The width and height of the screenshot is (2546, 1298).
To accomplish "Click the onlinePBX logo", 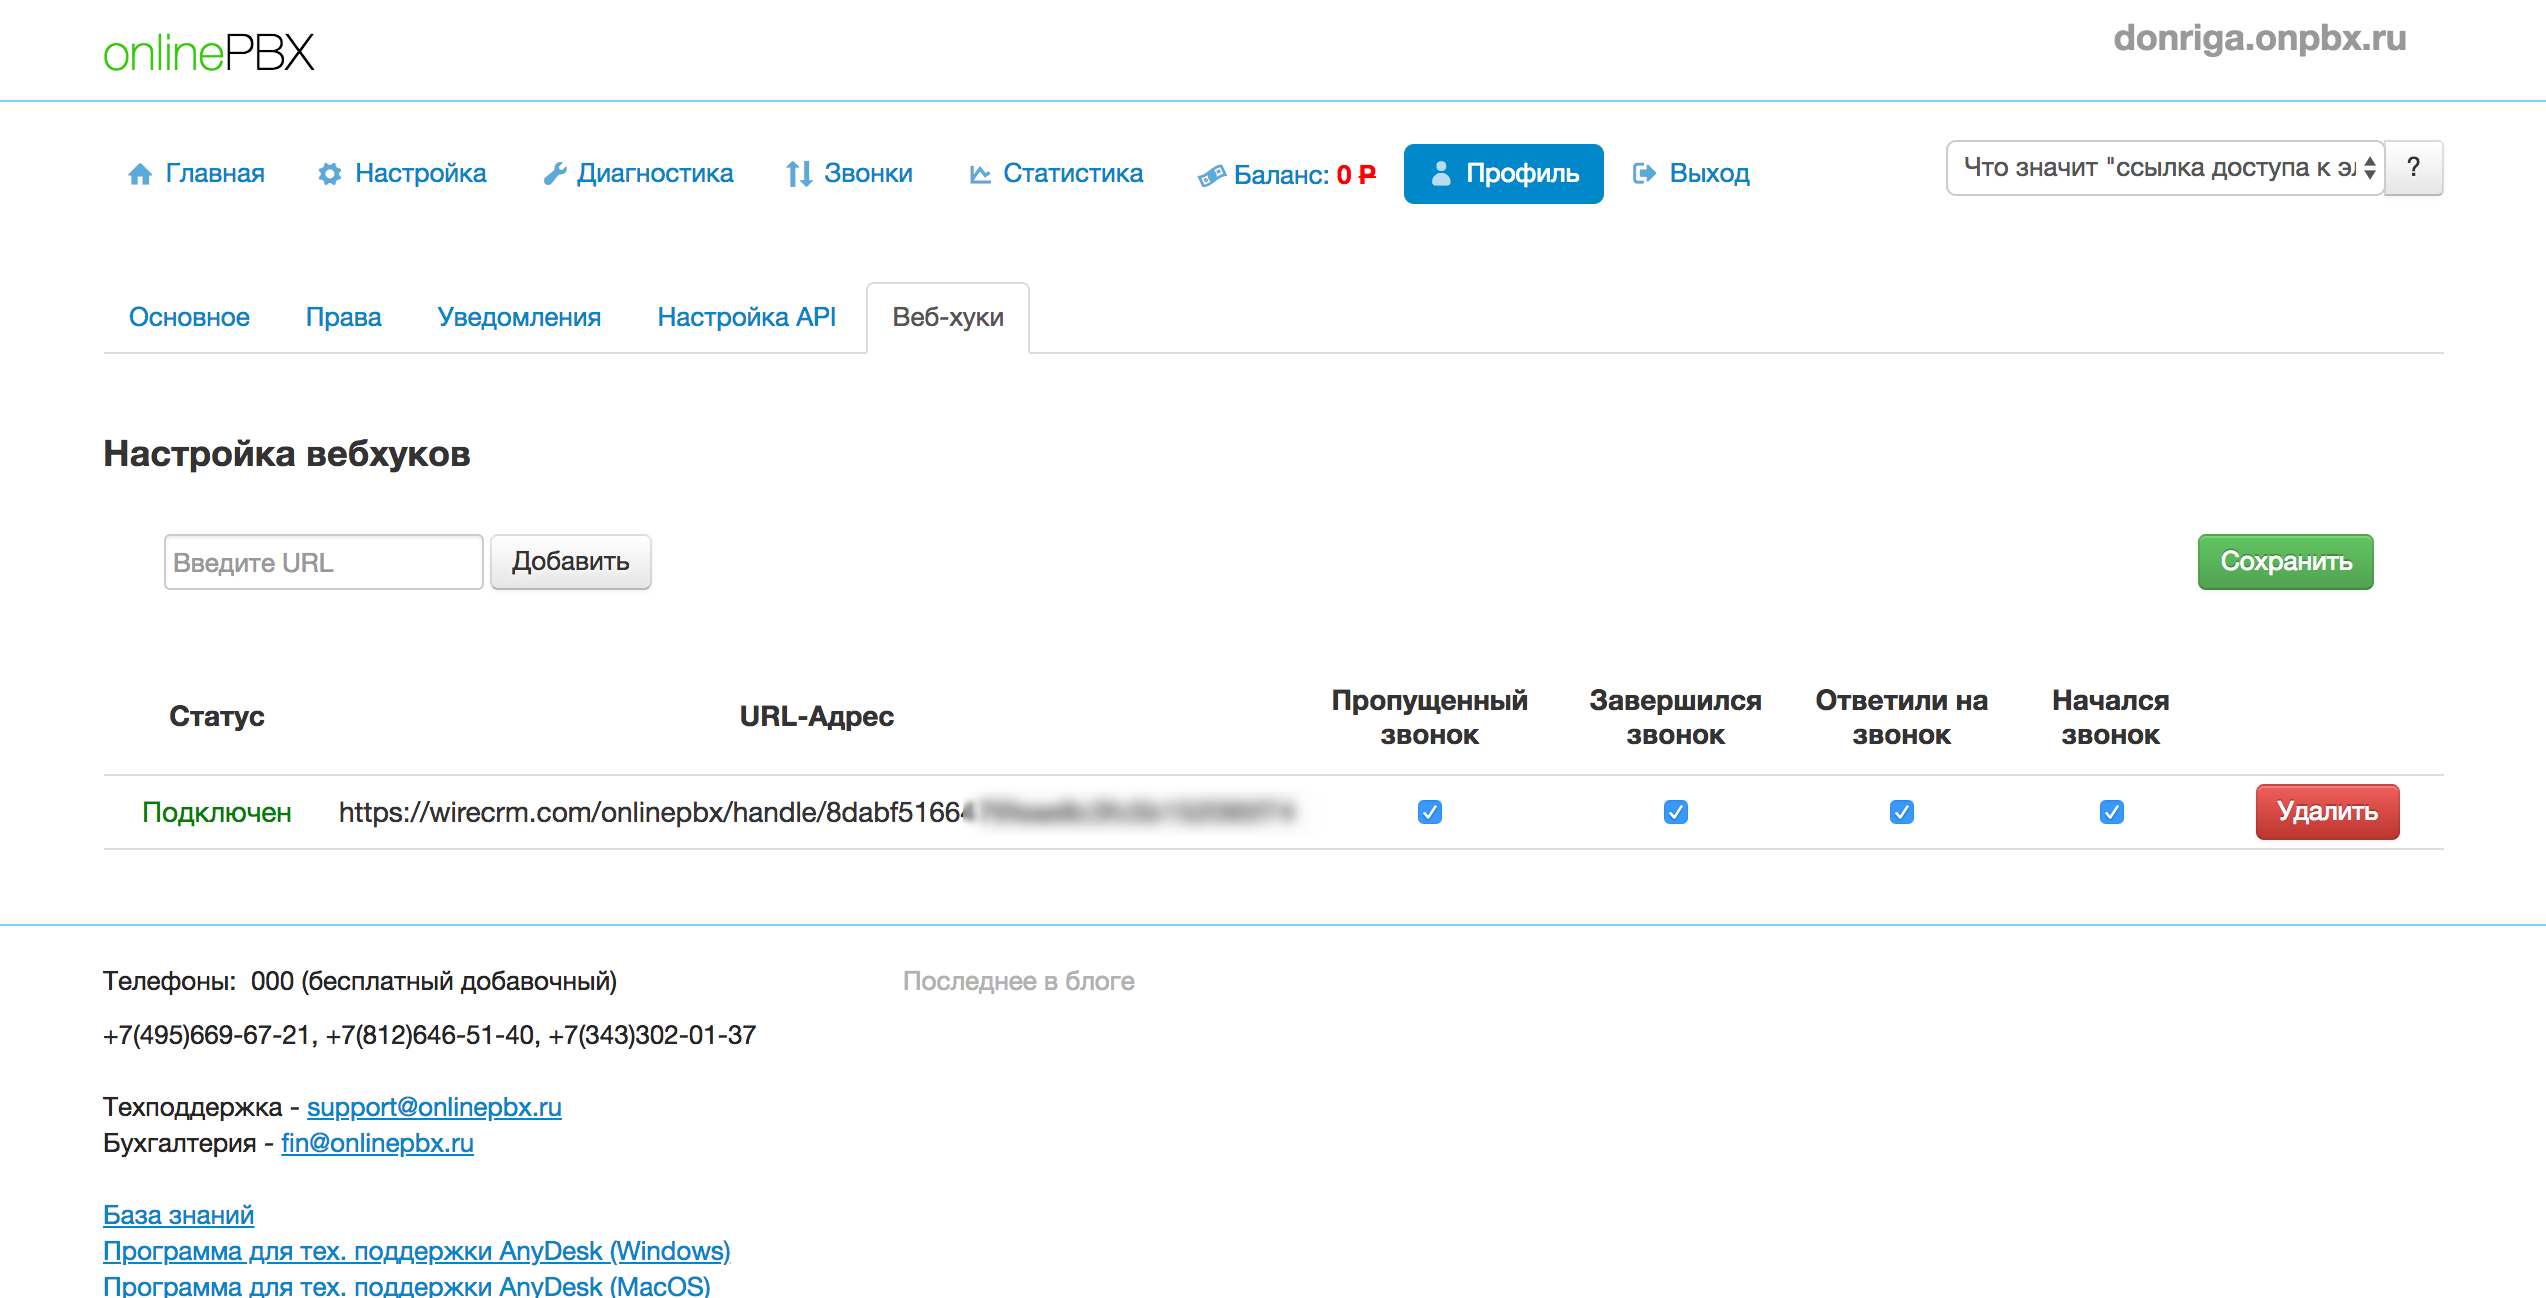I will [x=209, y=53].
